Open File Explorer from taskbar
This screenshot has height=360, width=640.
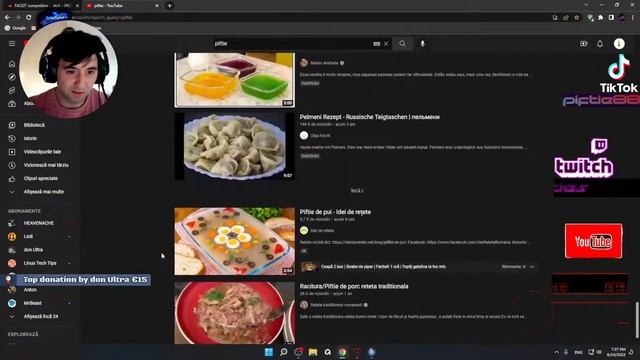[313, 352]
